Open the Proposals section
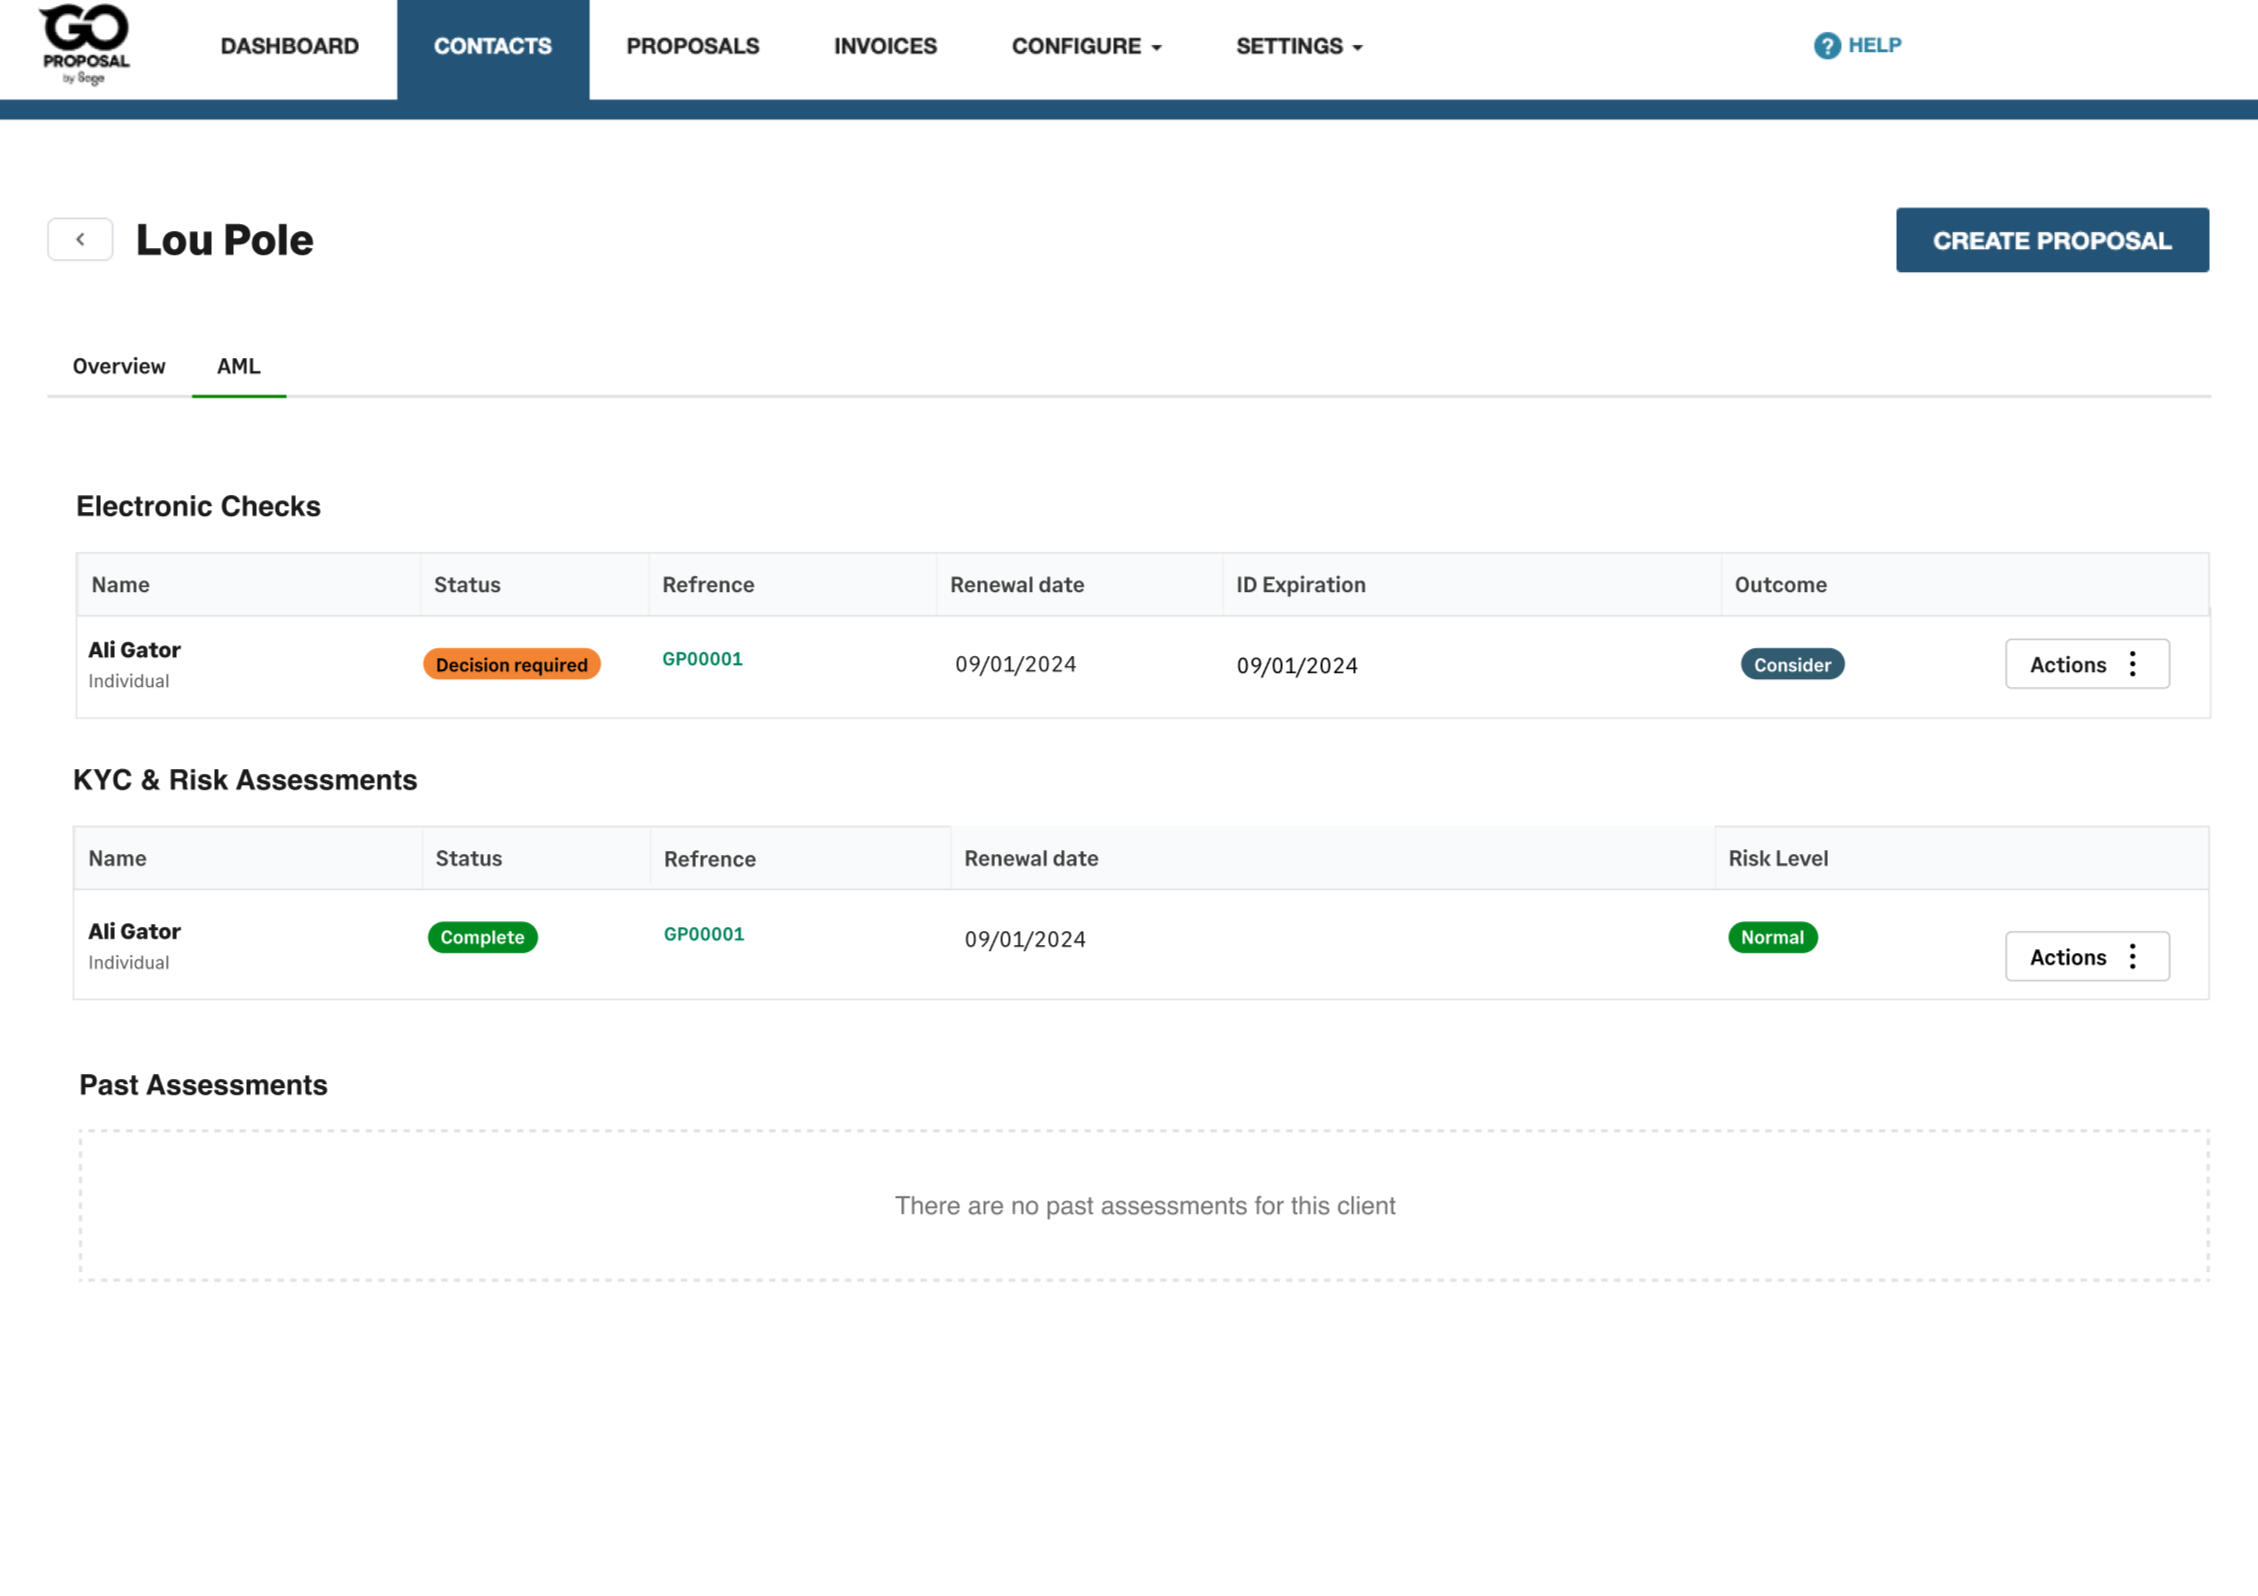The image size is (2258, 1596). coord(692,46)
